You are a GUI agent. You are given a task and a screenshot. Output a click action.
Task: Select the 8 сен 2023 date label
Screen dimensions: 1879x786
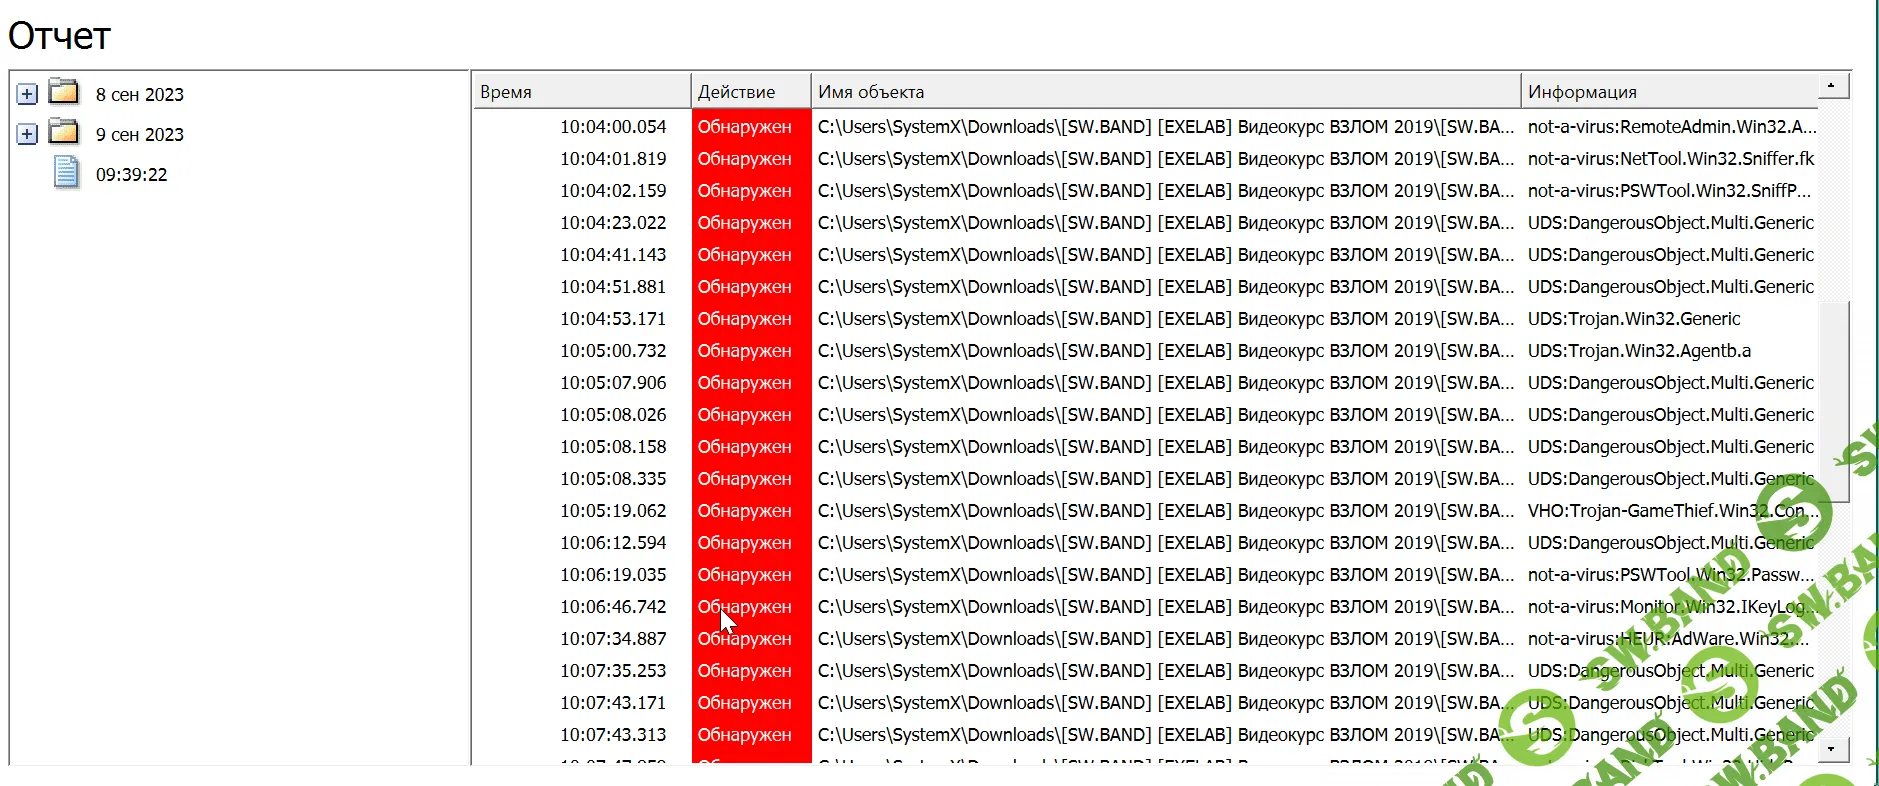tap(139, 95)
